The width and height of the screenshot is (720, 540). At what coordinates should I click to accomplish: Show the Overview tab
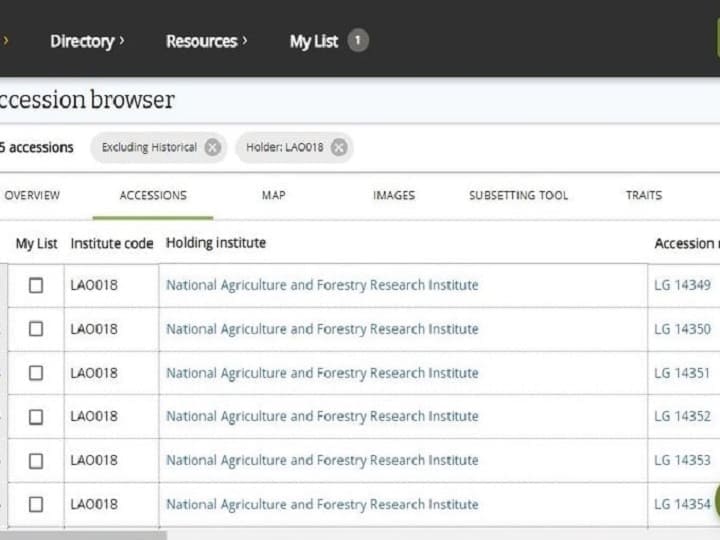pos(32,195)
